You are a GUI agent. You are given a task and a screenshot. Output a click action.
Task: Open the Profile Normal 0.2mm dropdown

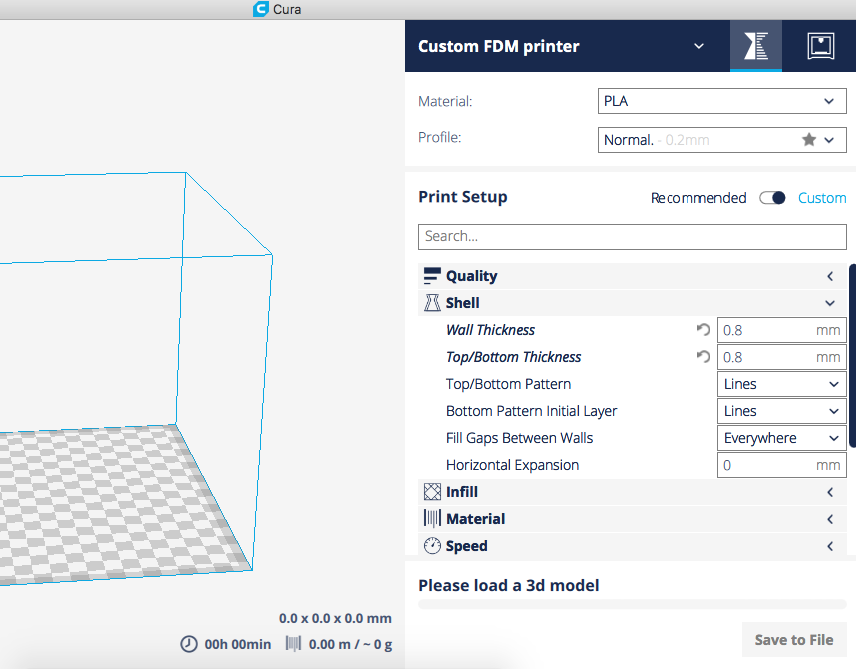[x=722, y=140]
